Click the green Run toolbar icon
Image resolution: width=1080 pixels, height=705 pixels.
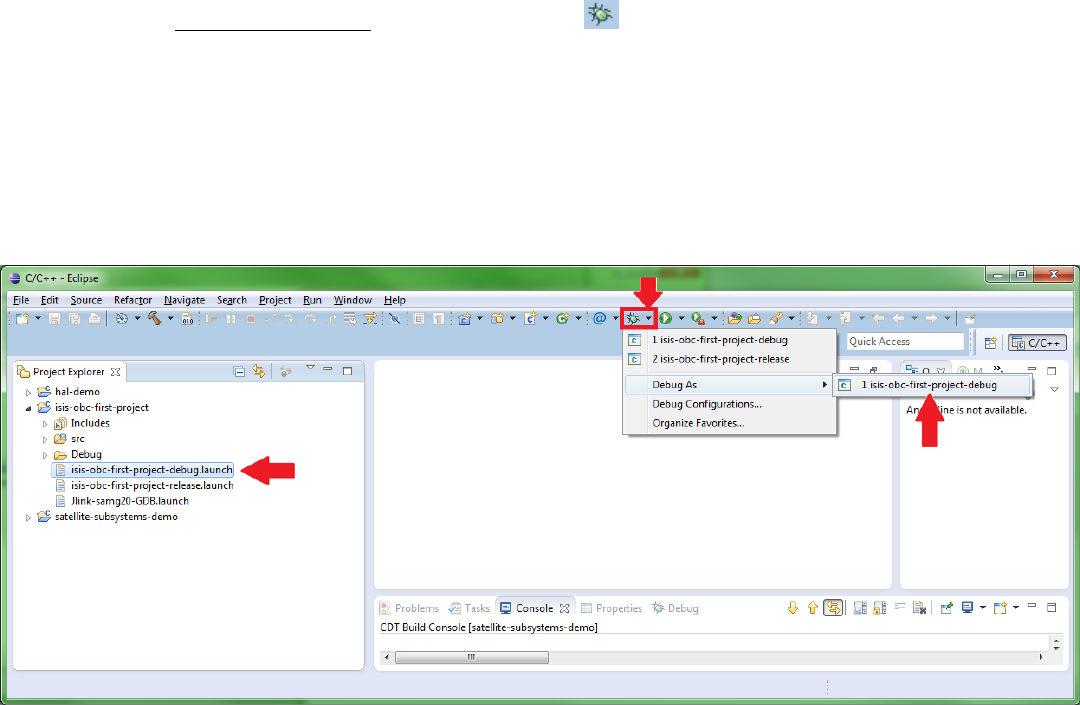click(665, 318)
